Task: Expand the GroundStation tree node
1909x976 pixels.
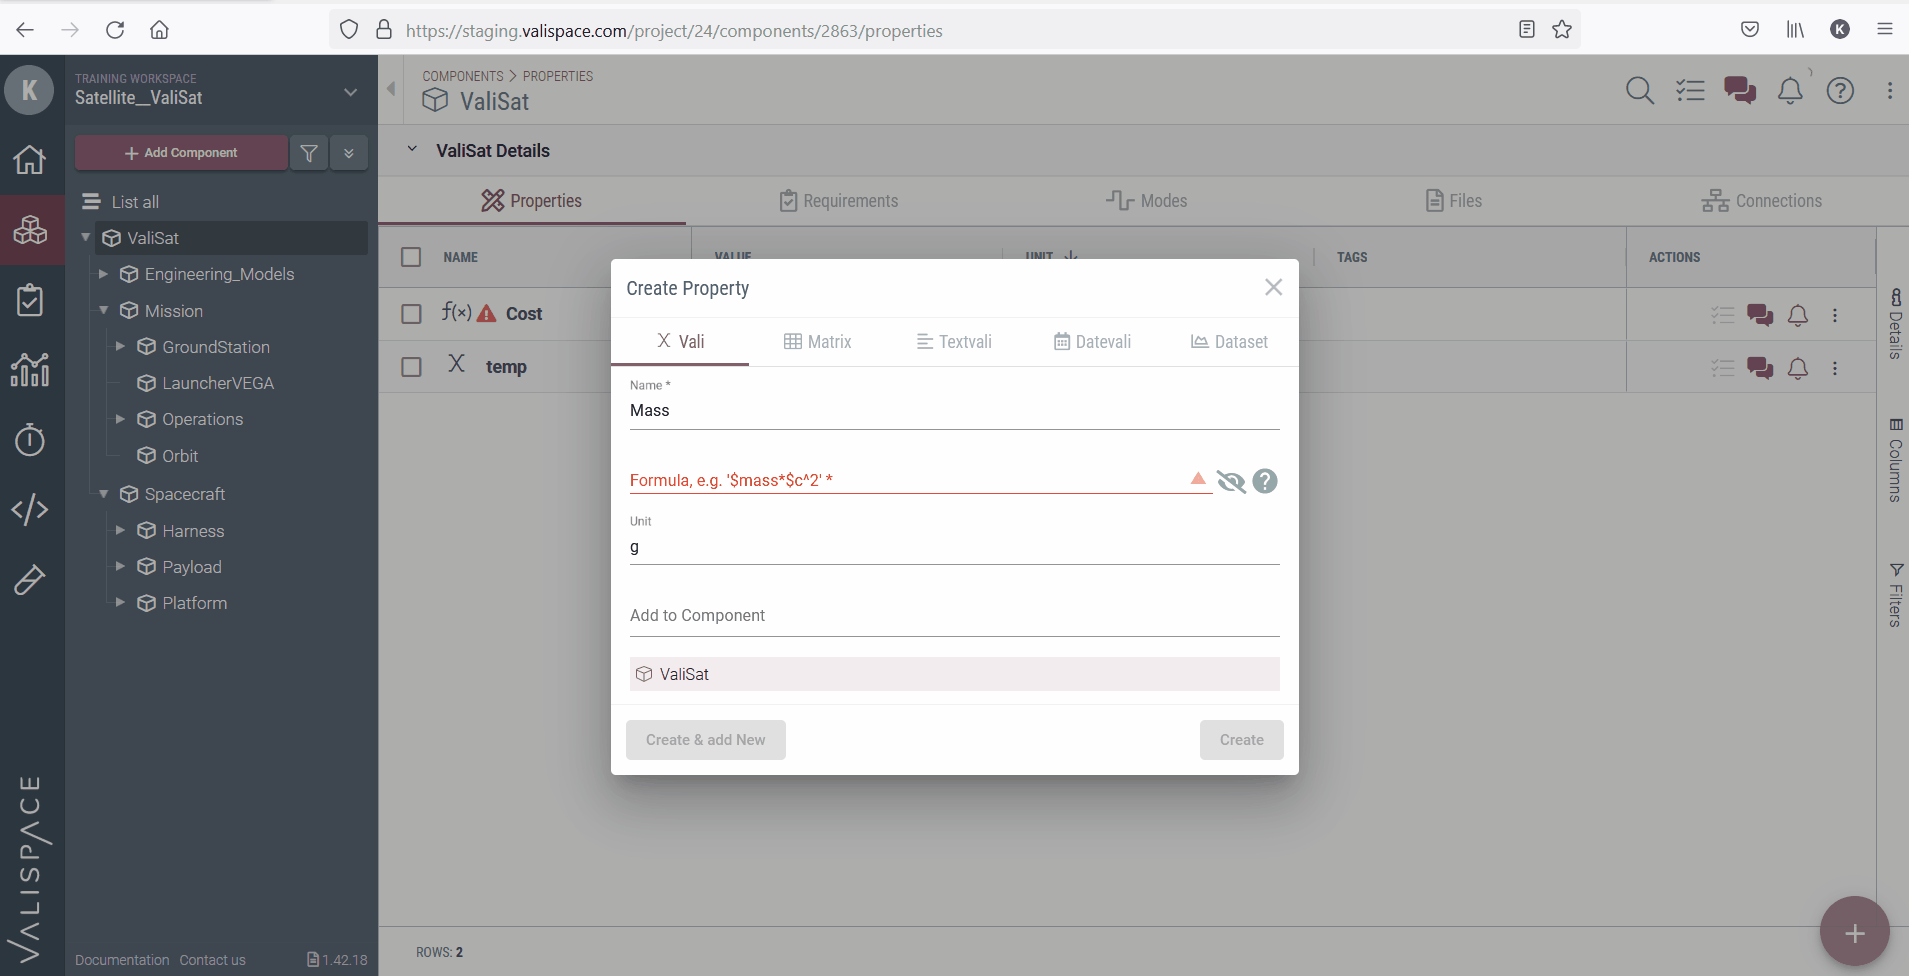Action: pos(120,346)
